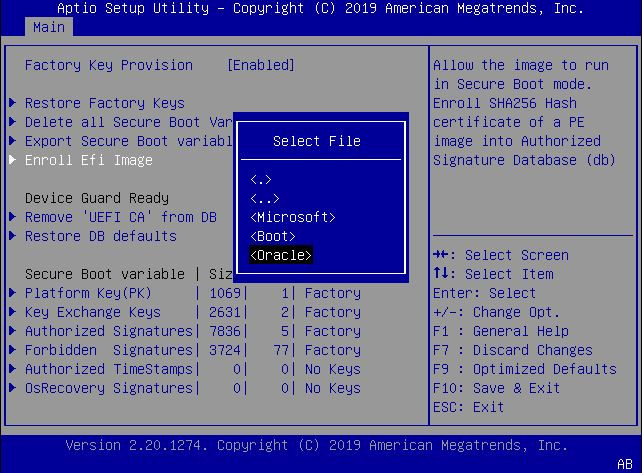Click Select File dialog title
This screenshot has height=473, width=642.
[317, 141]
